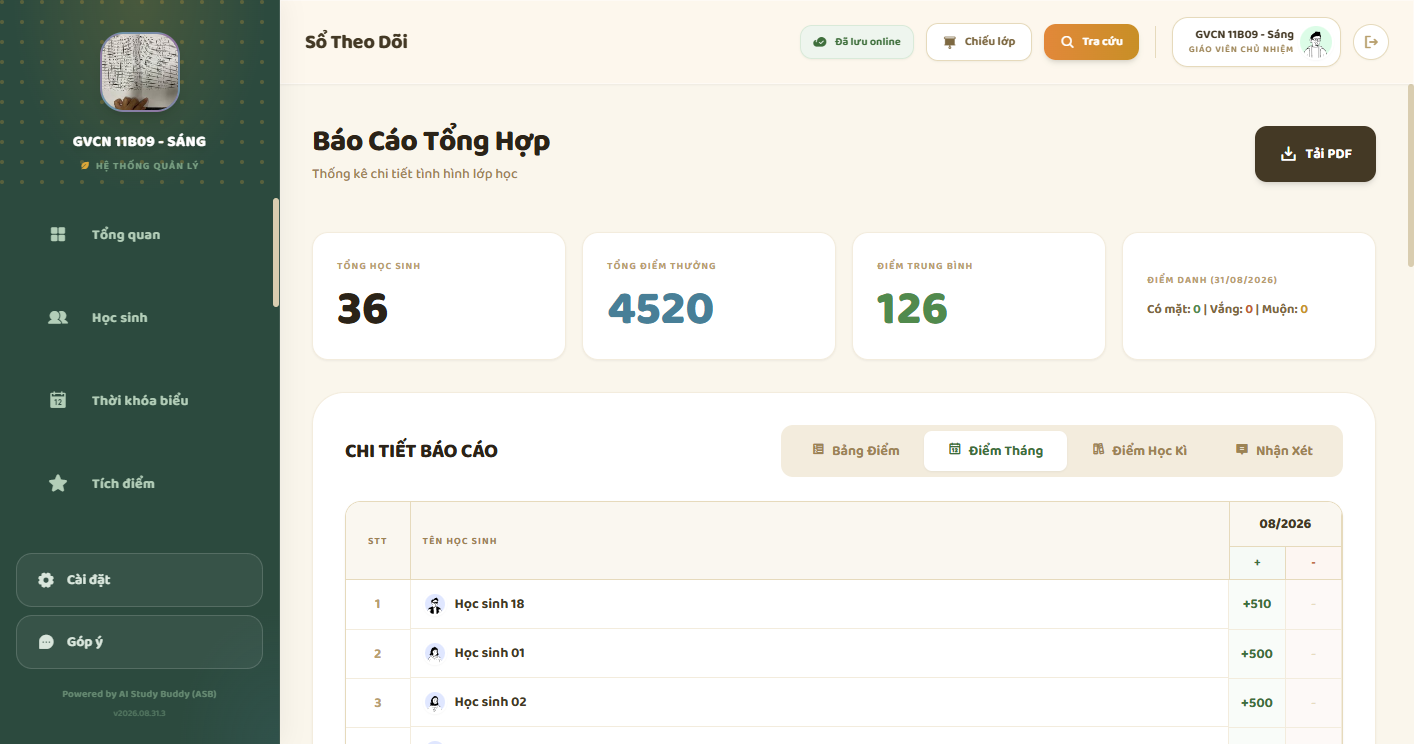Screen dimensions: 1414x744
Task: Click the Tổng học sinh 36 card
Action: 439,296
